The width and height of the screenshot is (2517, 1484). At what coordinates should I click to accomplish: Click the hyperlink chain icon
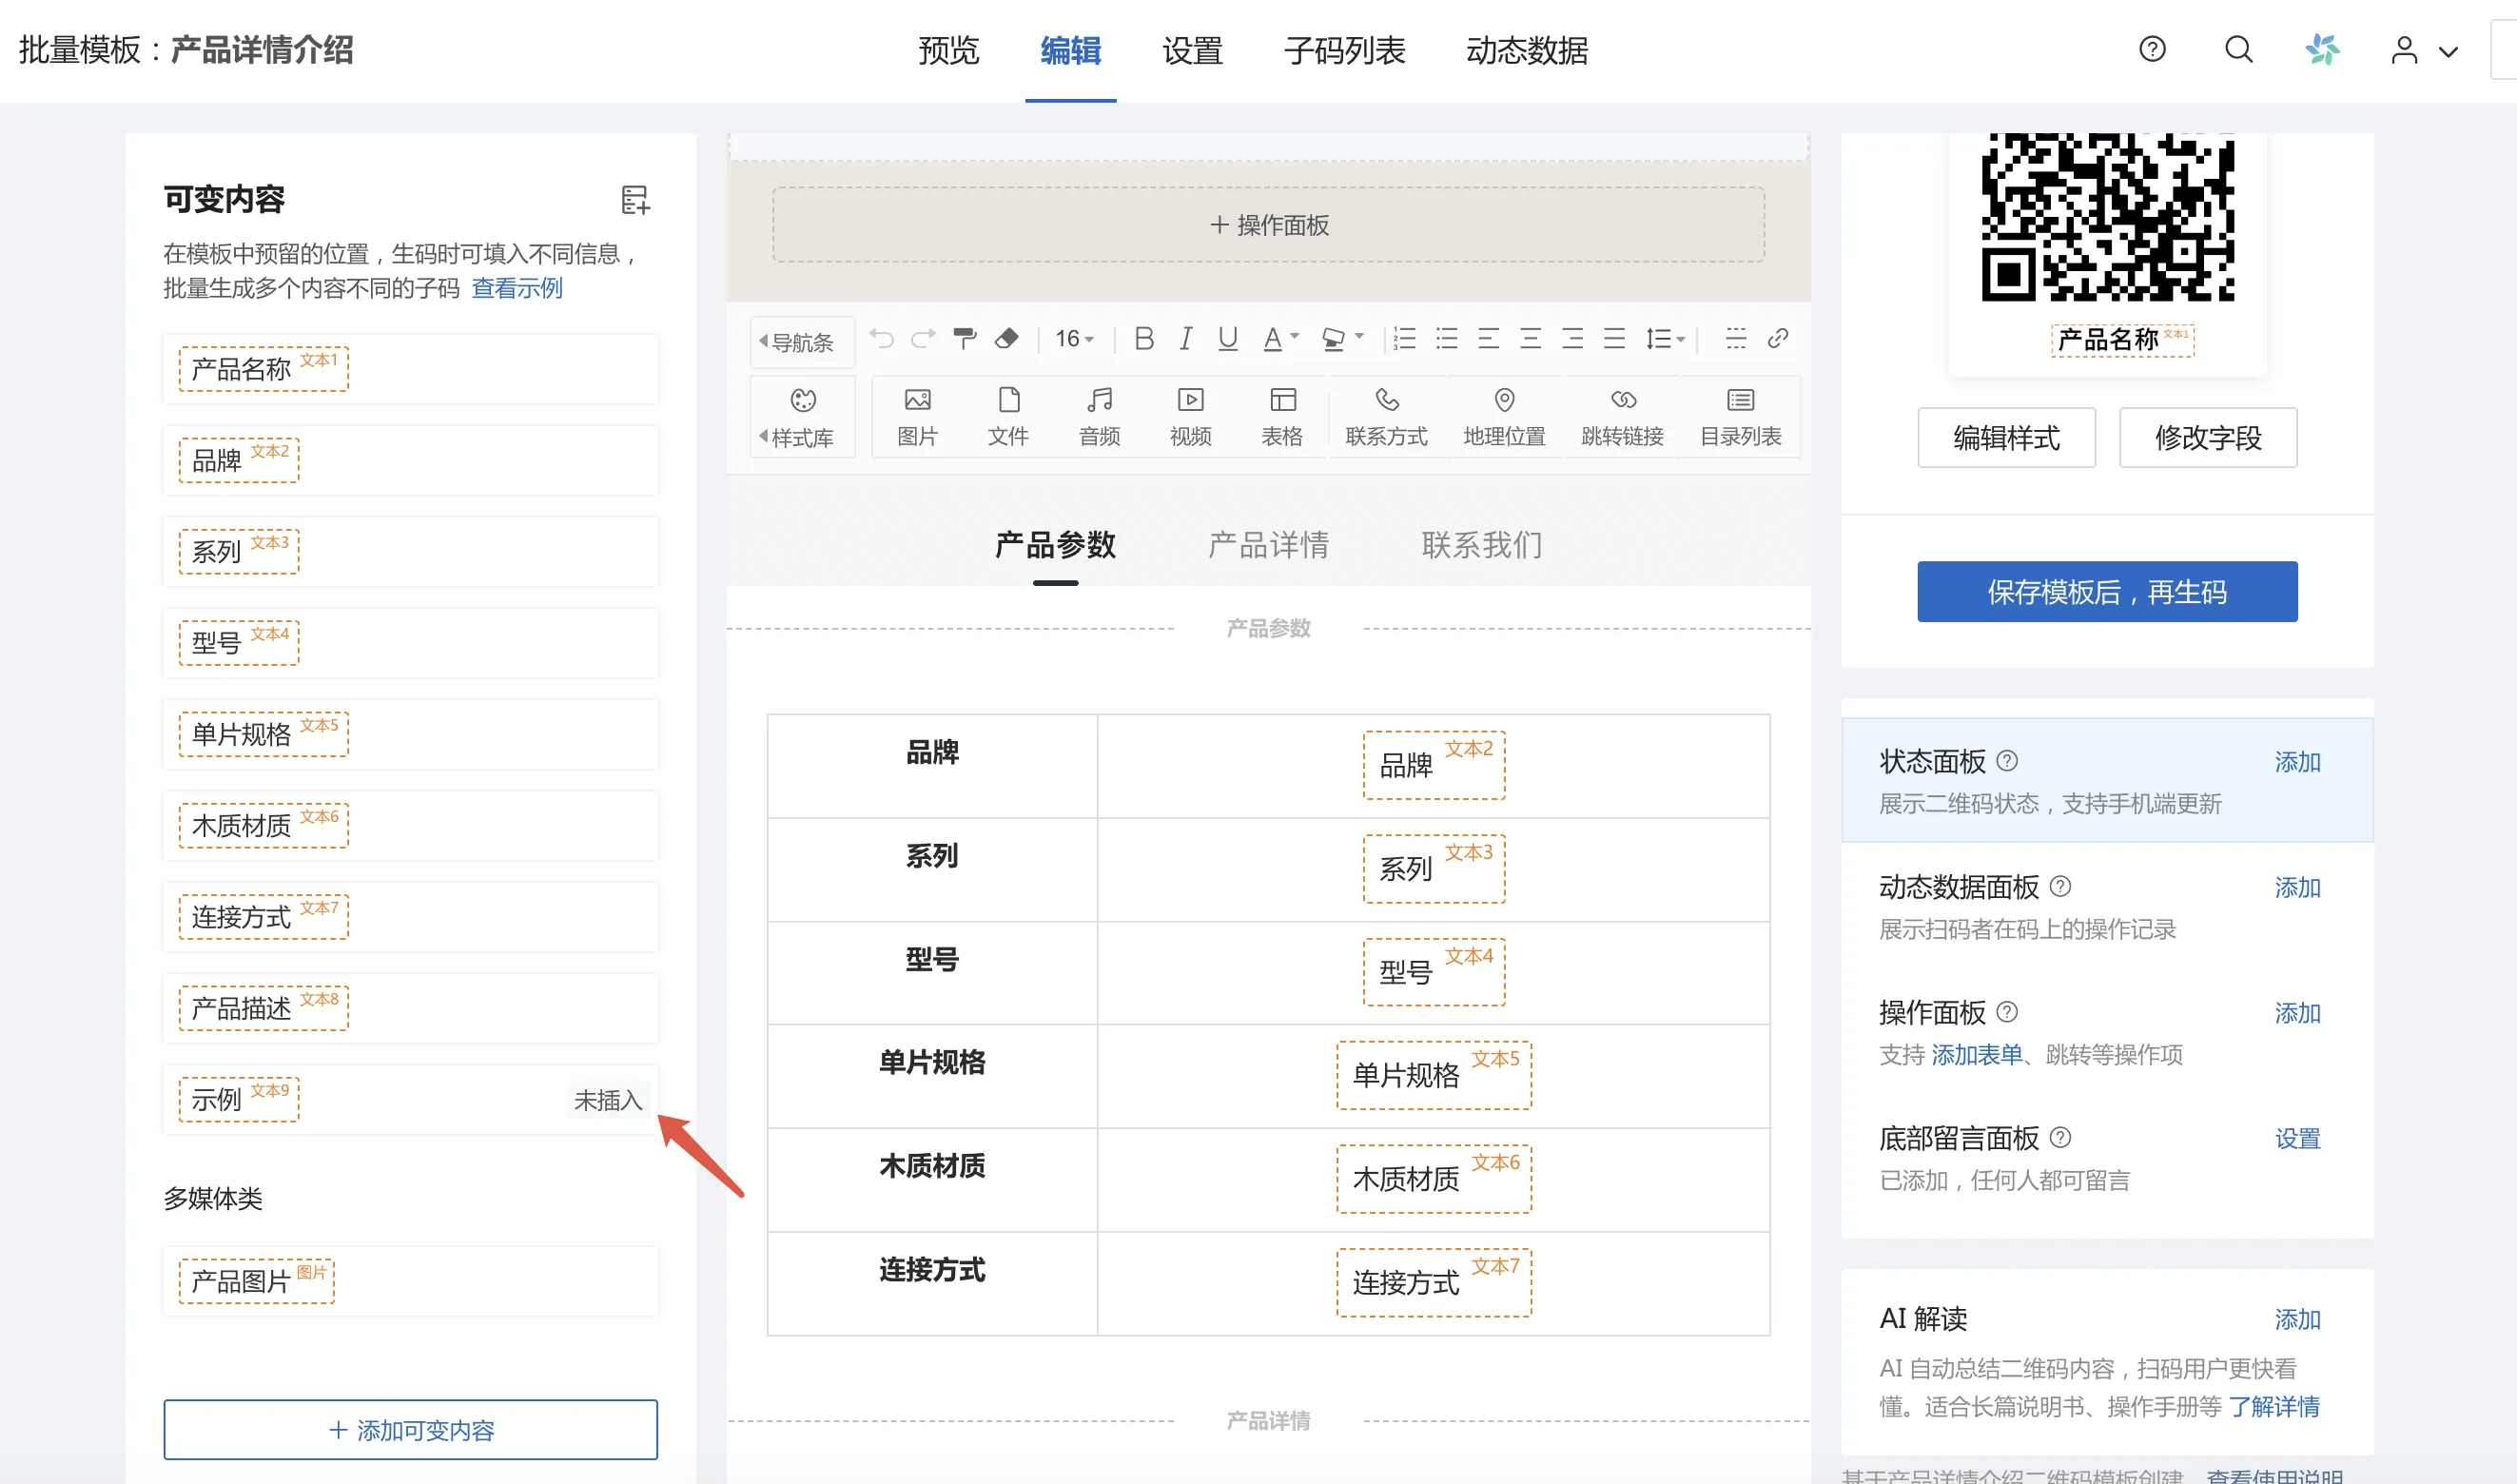click(1778, 339)
